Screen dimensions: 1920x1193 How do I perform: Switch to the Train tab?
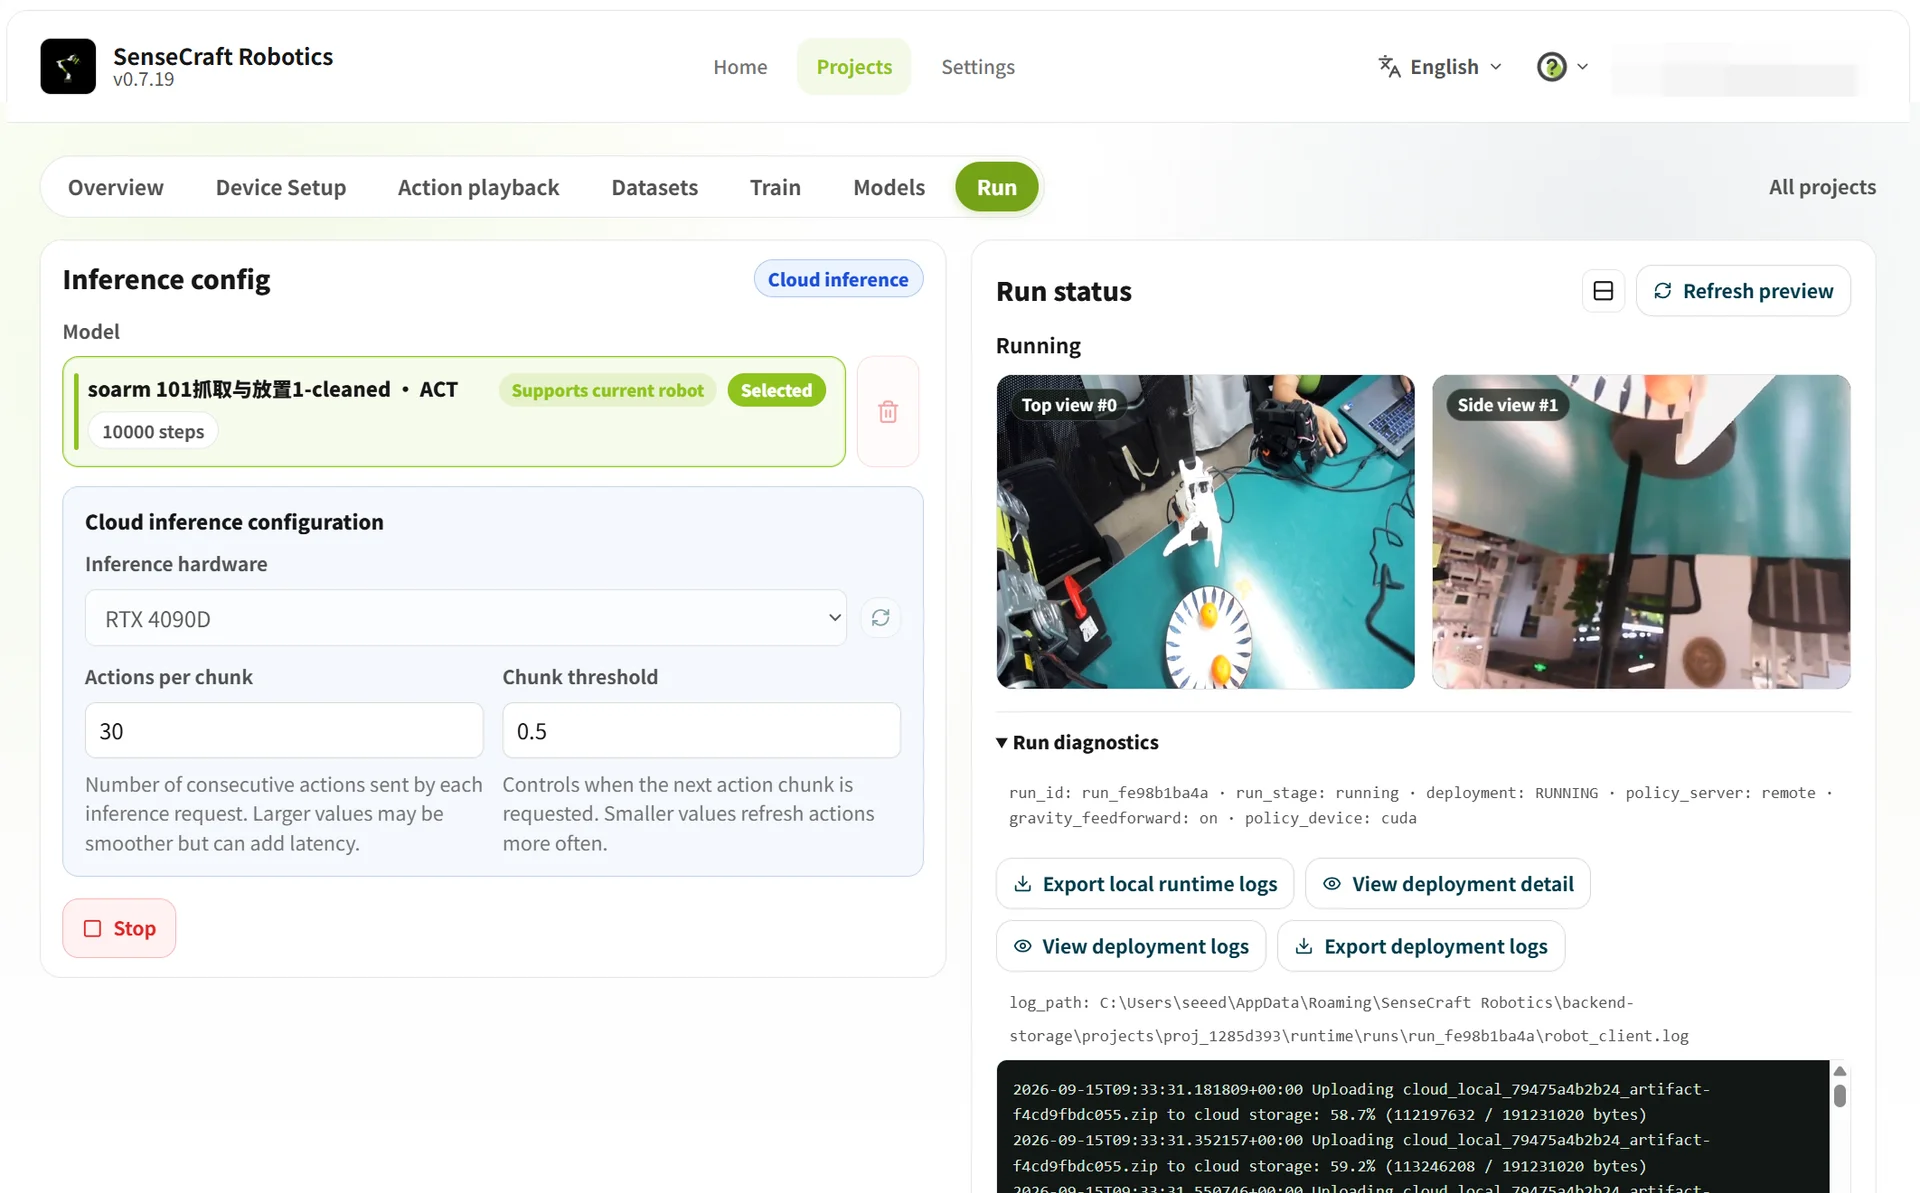[775, 187]
